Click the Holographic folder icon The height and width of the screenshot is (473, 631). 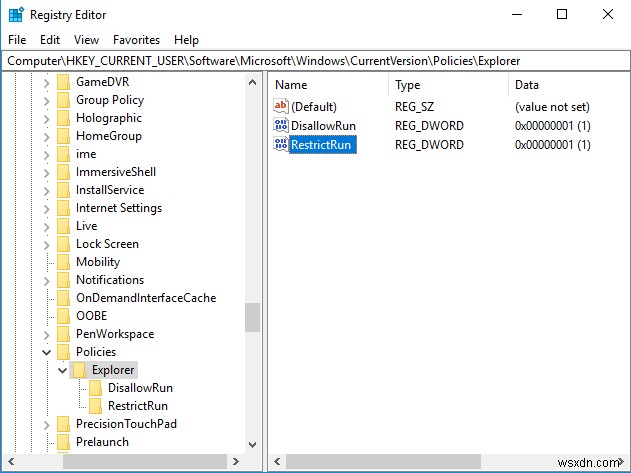pos(64,118)
